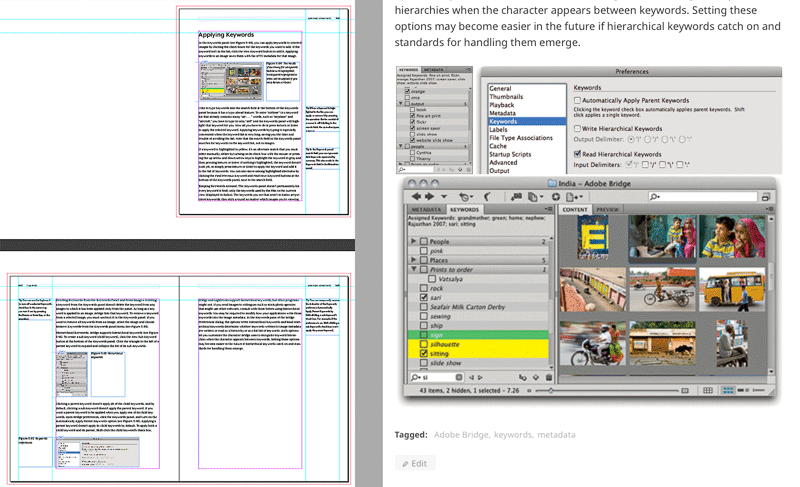The image size is (800, 487).
Task: Click the Open in Camera Raw circle icon
Action: pyautogui.click(x=556, y=197)
